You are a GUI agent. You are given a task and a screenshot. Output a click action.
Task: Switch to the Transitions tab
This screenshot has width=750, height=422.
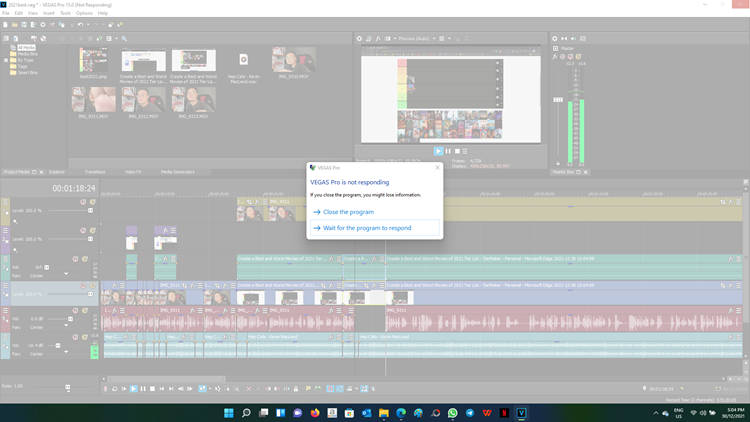pyautogui.click(x=95, y=172)
